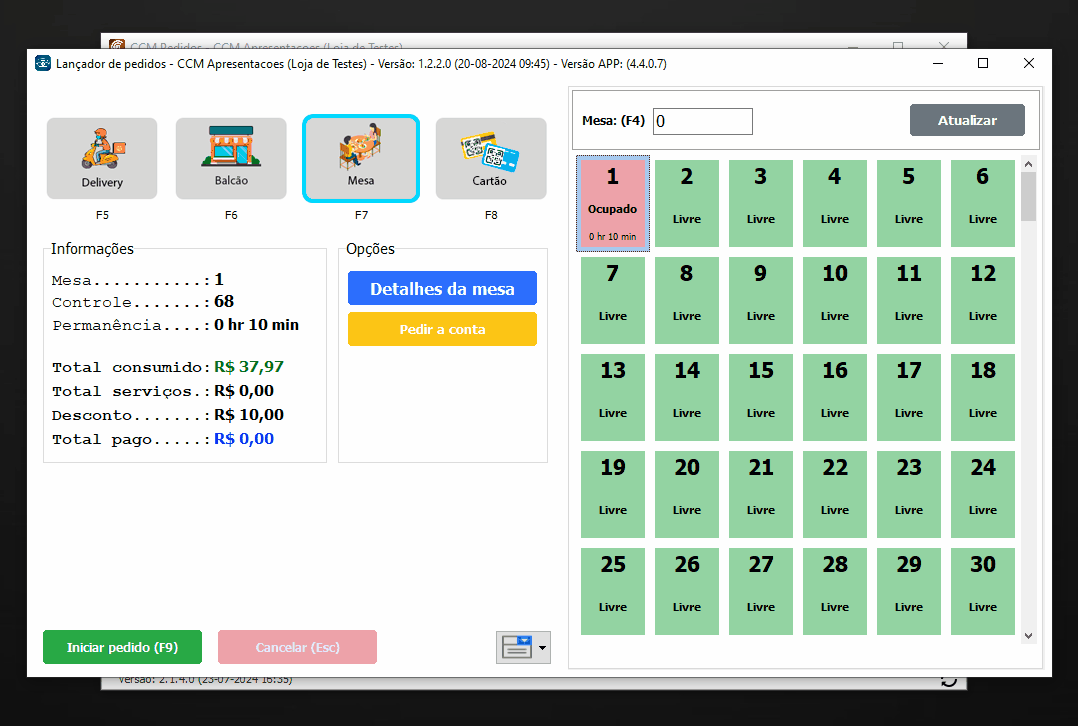Select free table 2
The image size is (1078, 726).
[x=687, y=203]
